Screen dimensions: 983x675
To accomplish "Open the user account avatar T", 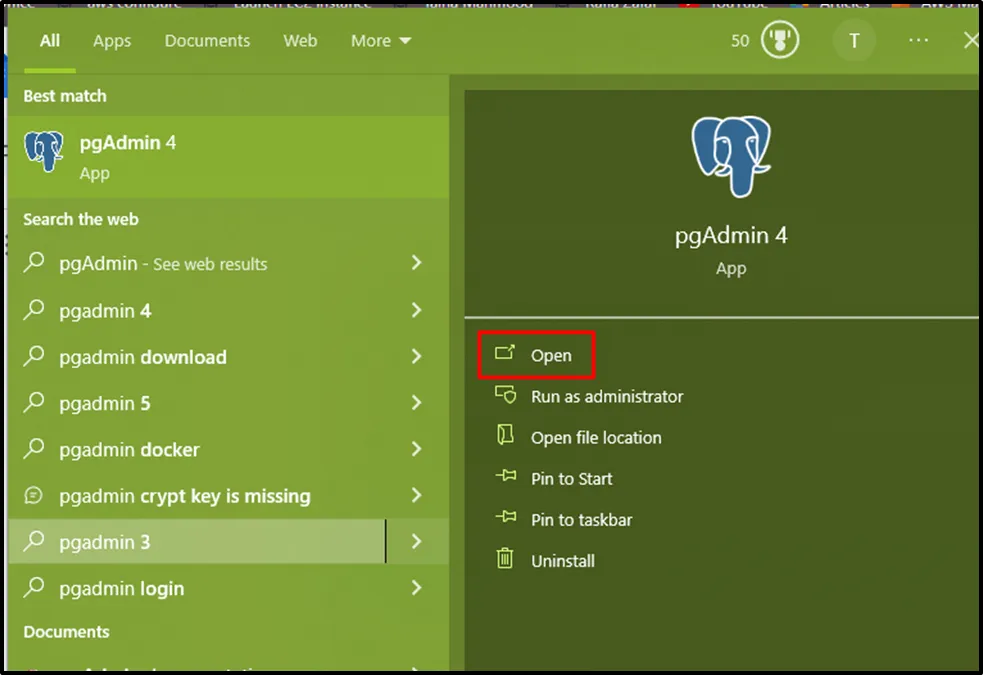I will click(853, 41).
